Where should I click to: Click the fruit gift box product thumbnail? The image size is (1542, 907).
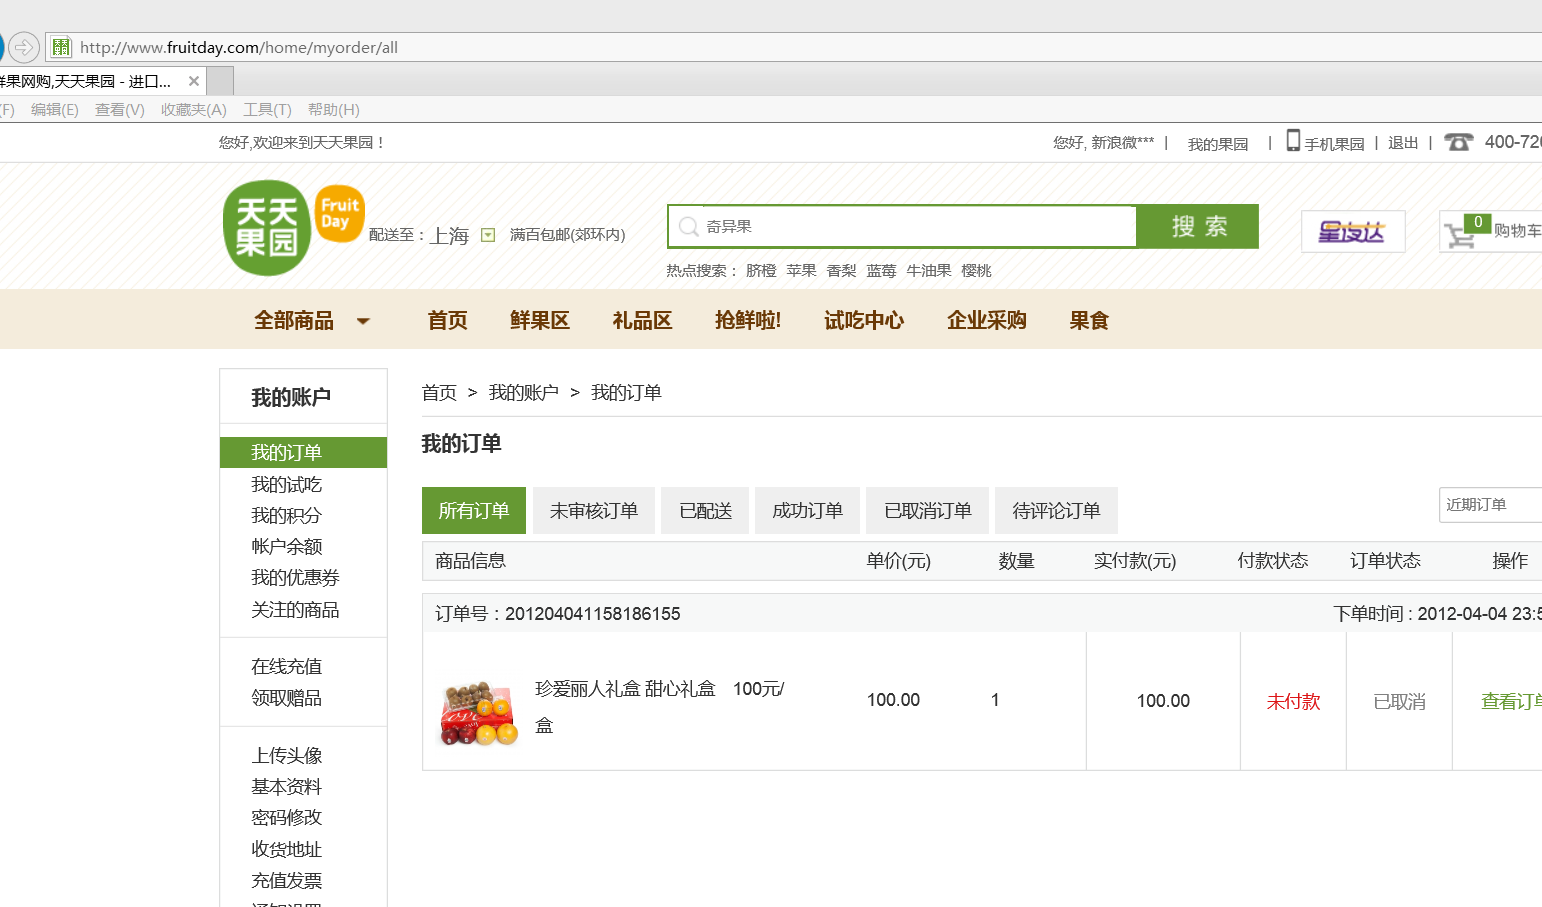click(x=479, y=714)
